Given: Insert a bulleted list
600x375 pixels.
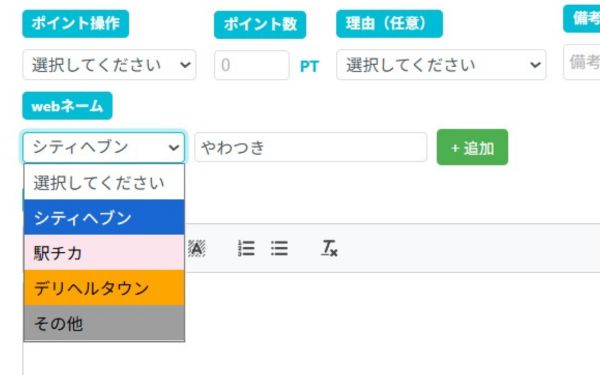Looking at the screenshot, I should pos(279,248).
